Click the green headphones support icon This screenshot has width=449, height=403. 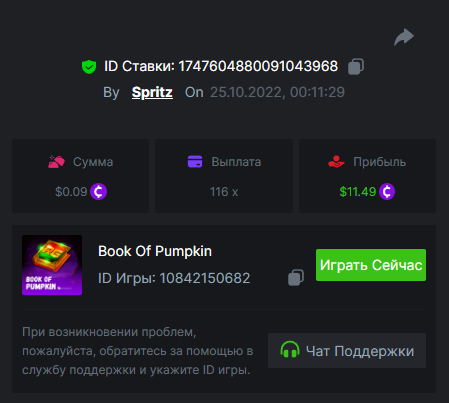point(290,350)
